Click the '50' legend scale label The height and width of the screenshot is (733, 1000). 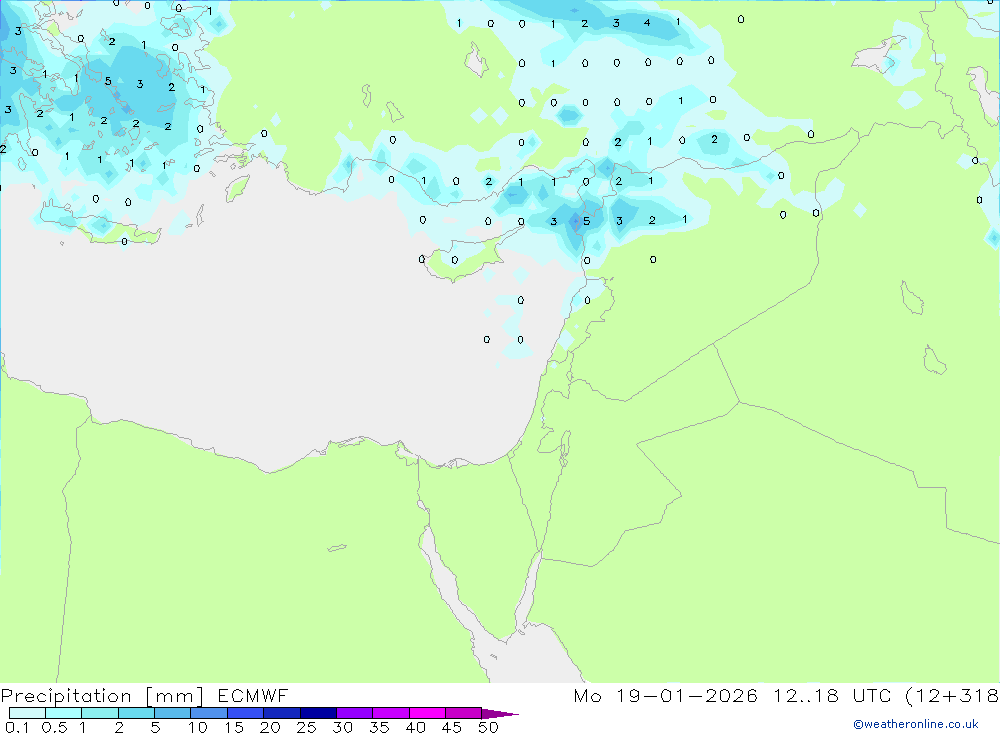(489, 727)
